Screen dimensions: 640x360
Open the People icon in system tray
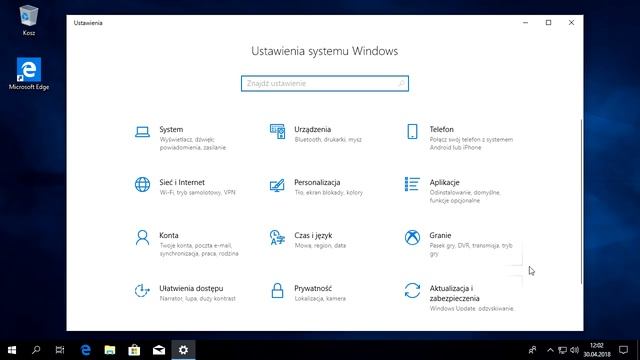(x=532, y=350)
